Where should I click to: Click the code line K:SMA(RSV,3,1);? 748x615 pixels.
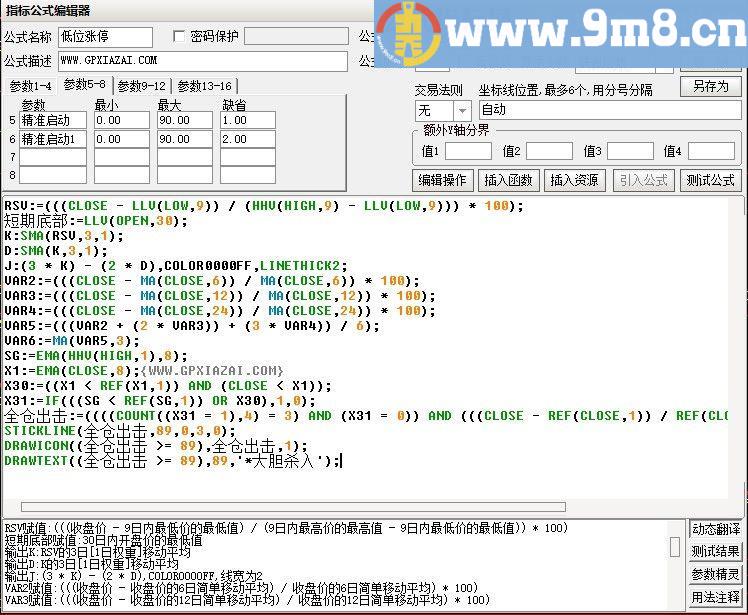64,236
